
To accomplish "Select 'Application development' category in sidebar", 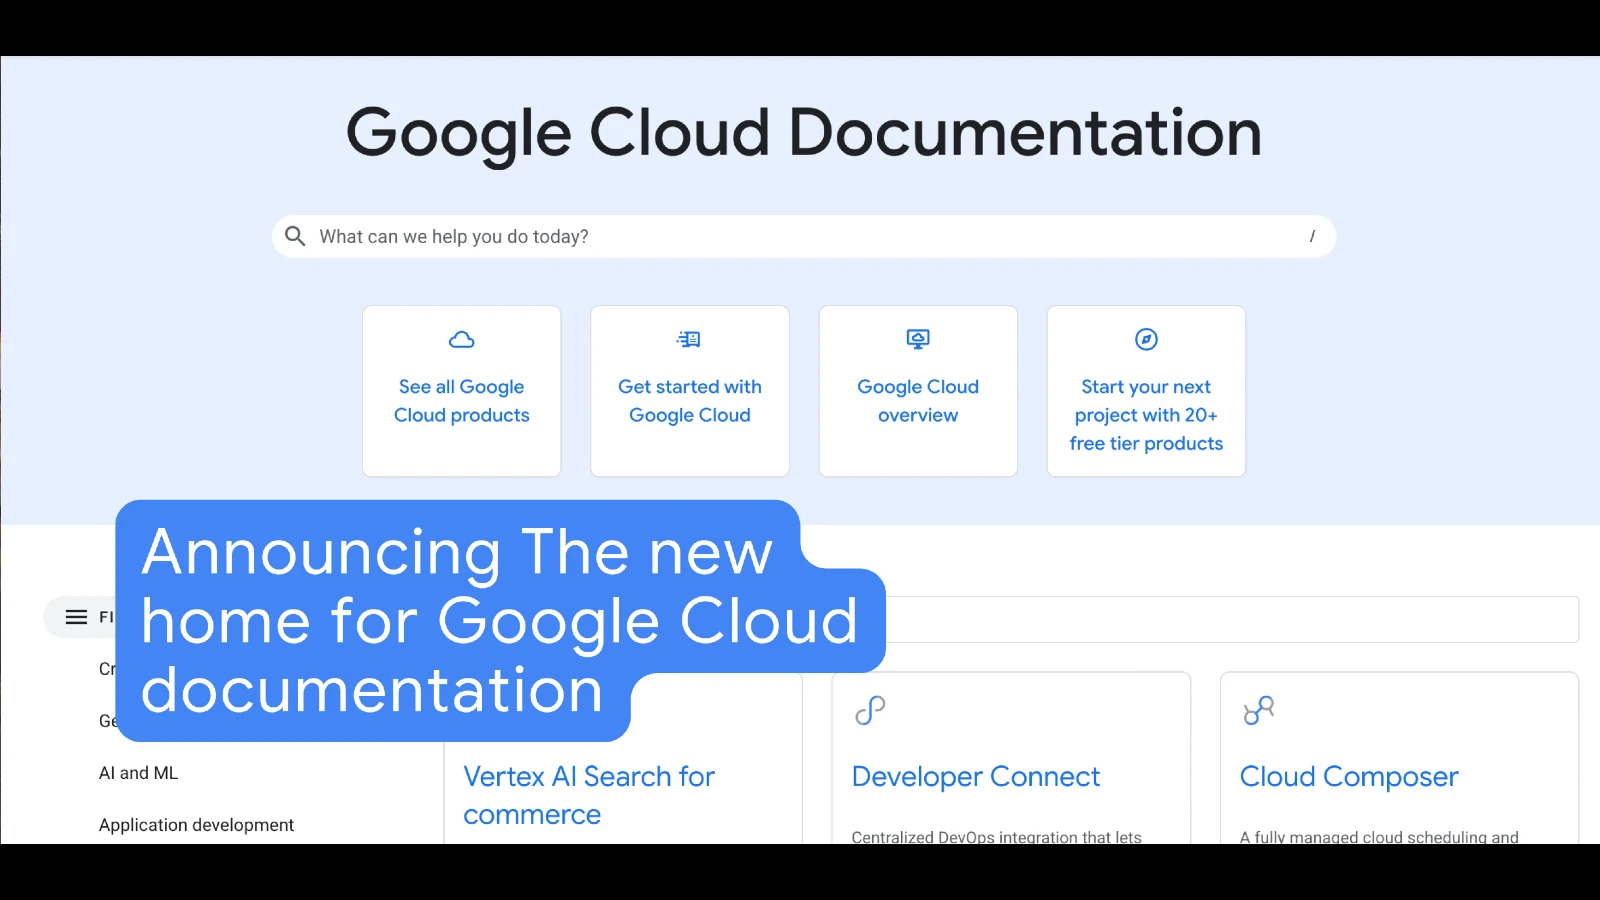I will point(196,825).
